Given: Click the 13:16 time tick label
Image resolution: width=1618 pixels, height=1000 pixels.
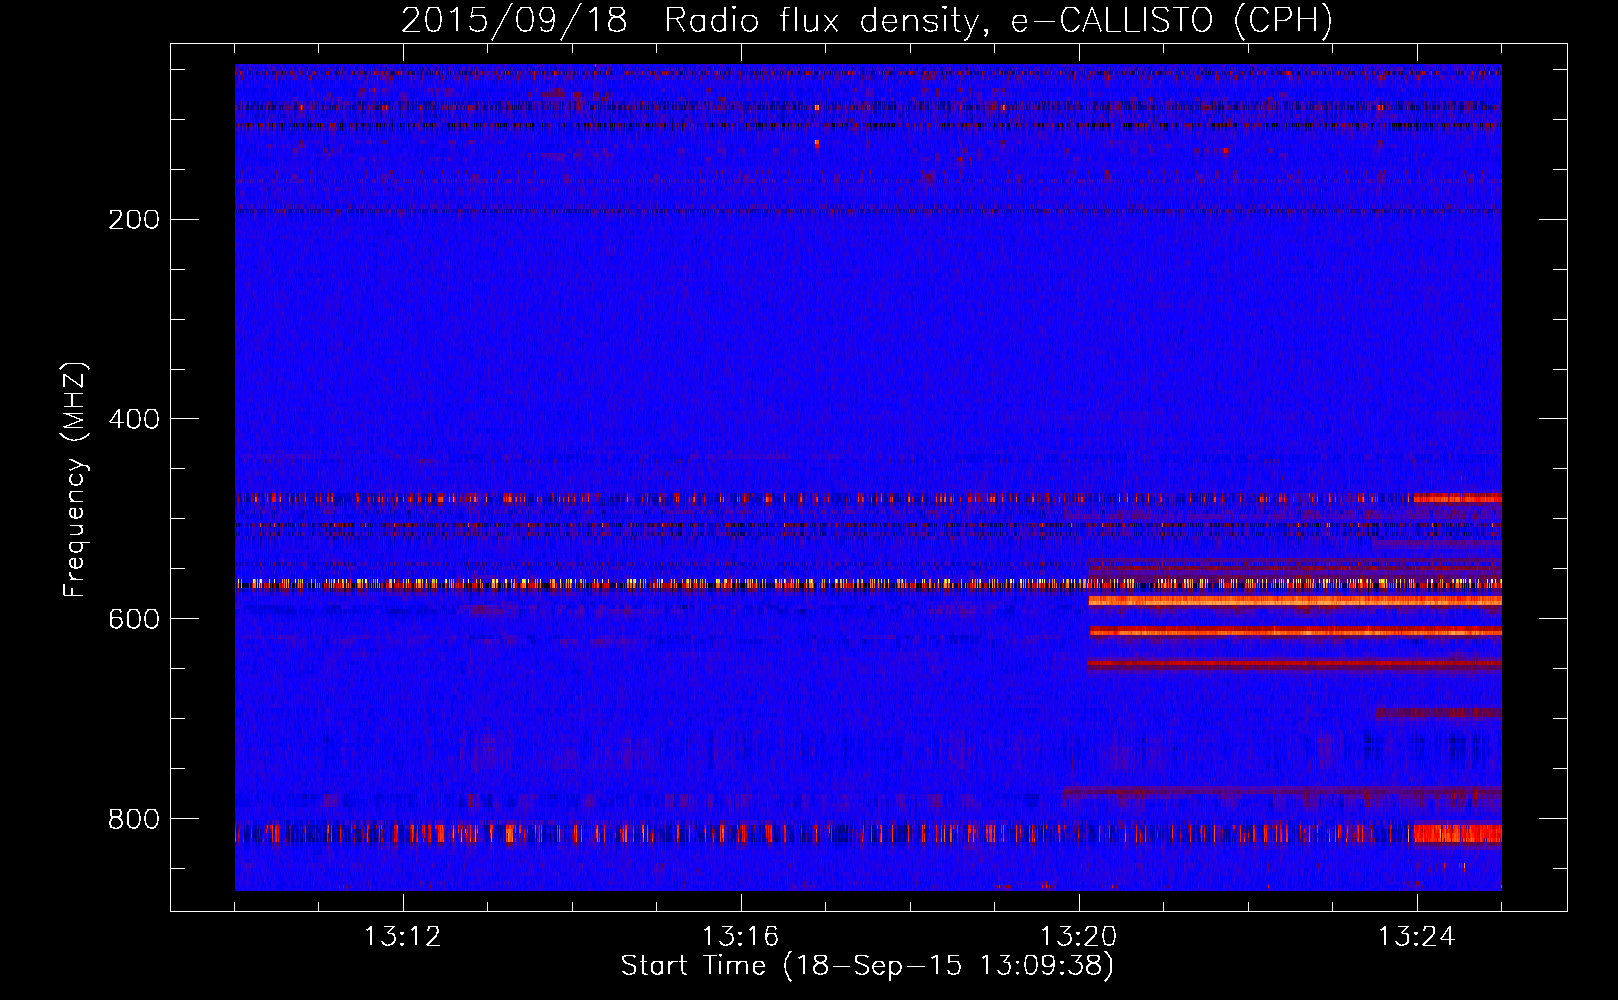Looking at the screenshot, I should (x=740, y=937).
